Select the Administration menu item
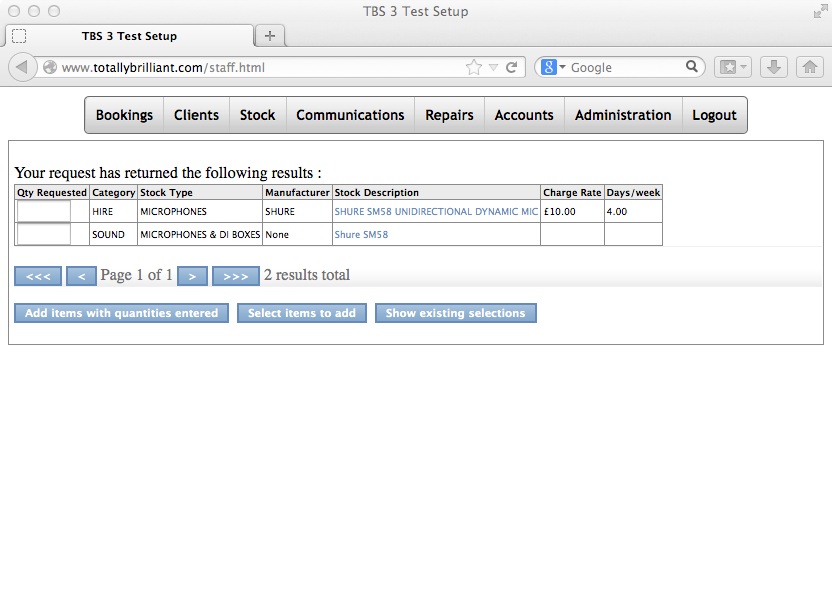Image resolution: width=832 pixels, height=595 pixels. tap(622, 115)
